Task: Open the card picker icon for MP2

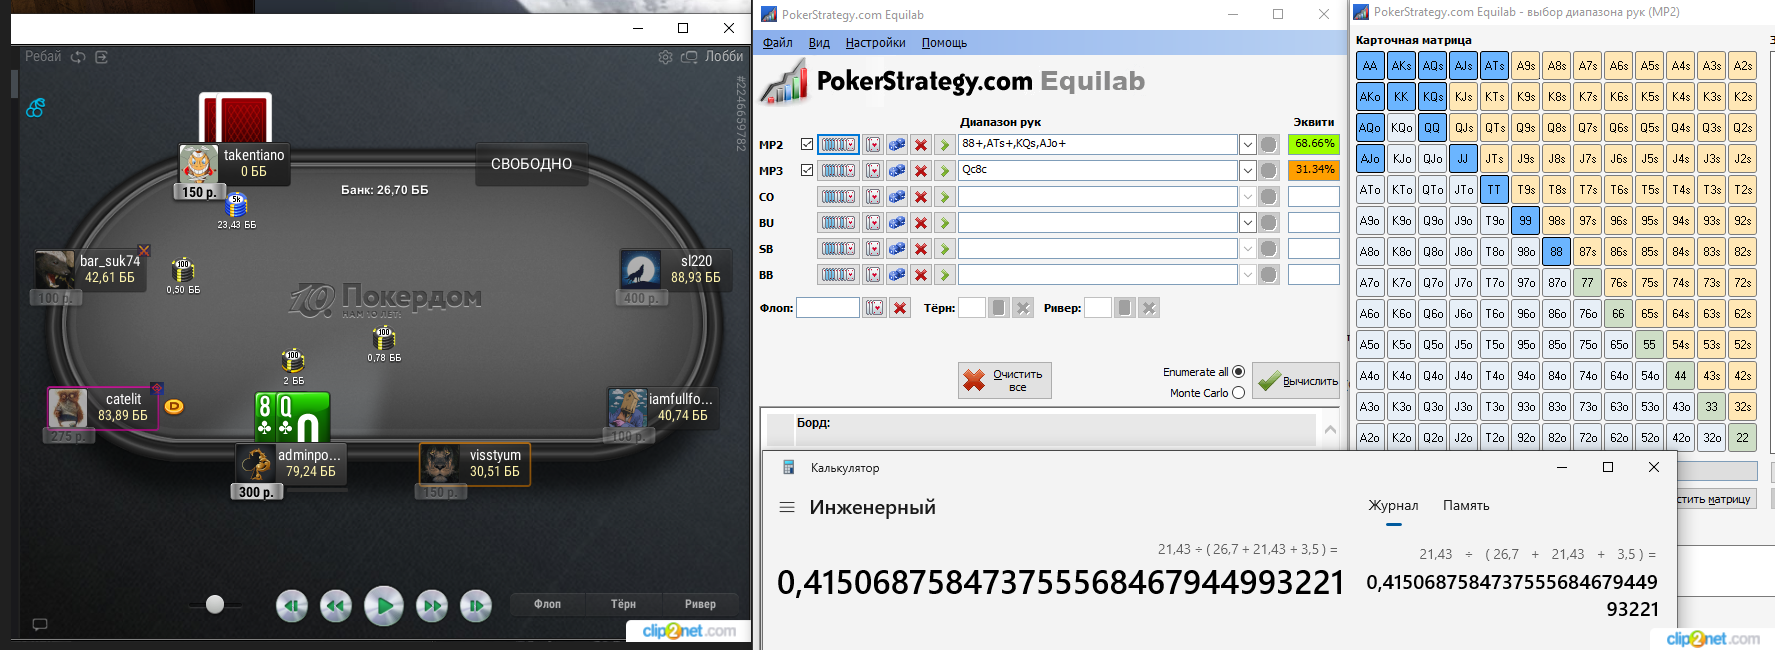Action: pyautogui.click(x=873, y=145)
